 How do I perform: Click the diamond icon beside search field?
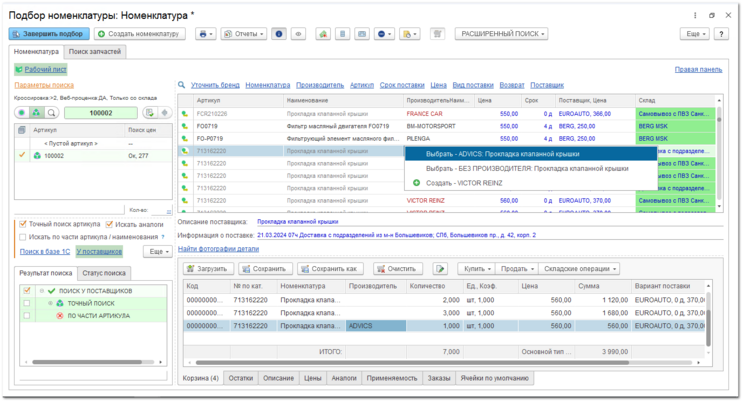point(164,113)
